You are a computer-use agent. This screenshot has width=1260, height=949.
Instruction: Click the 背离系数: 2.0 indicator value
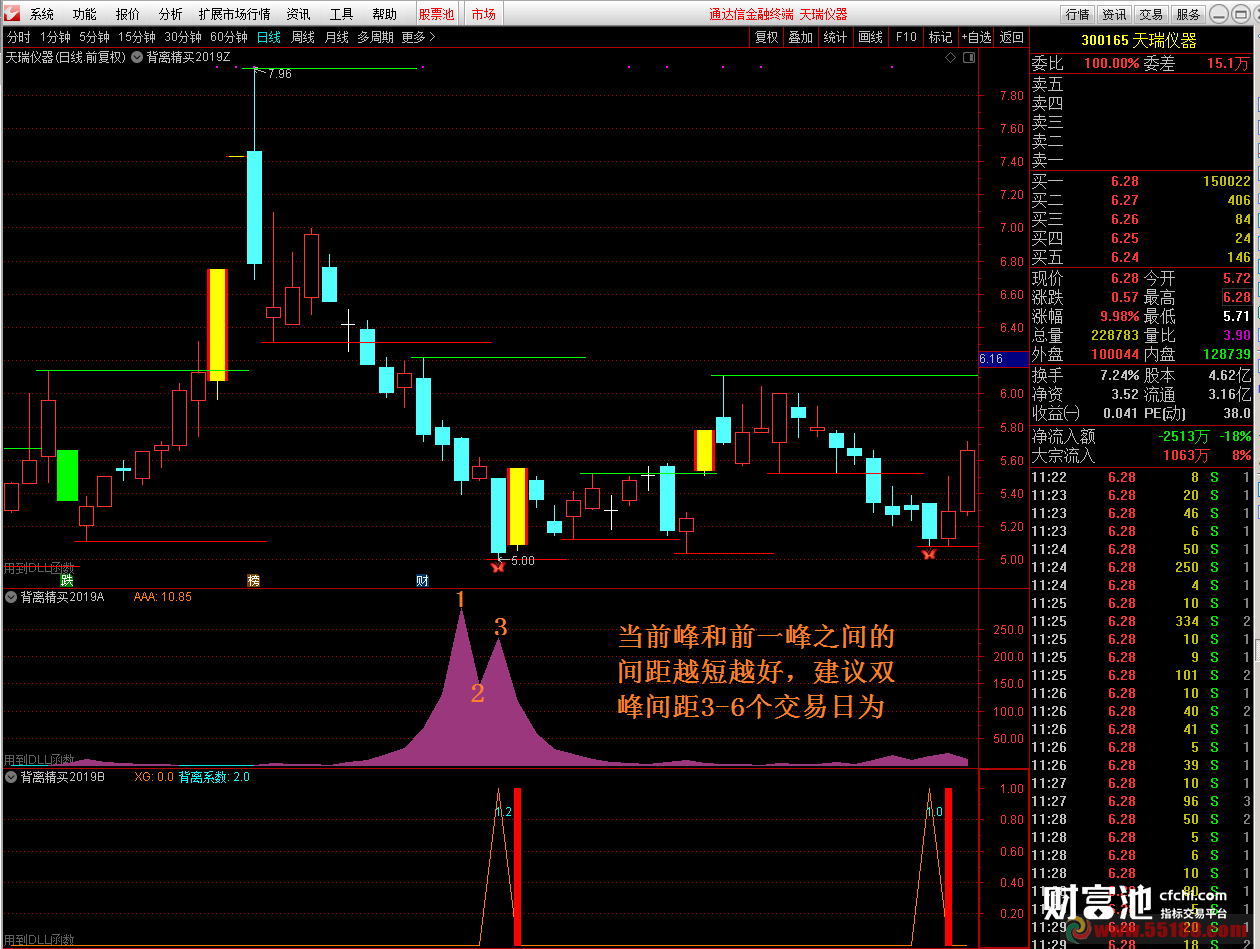click(x=214, y=777)
